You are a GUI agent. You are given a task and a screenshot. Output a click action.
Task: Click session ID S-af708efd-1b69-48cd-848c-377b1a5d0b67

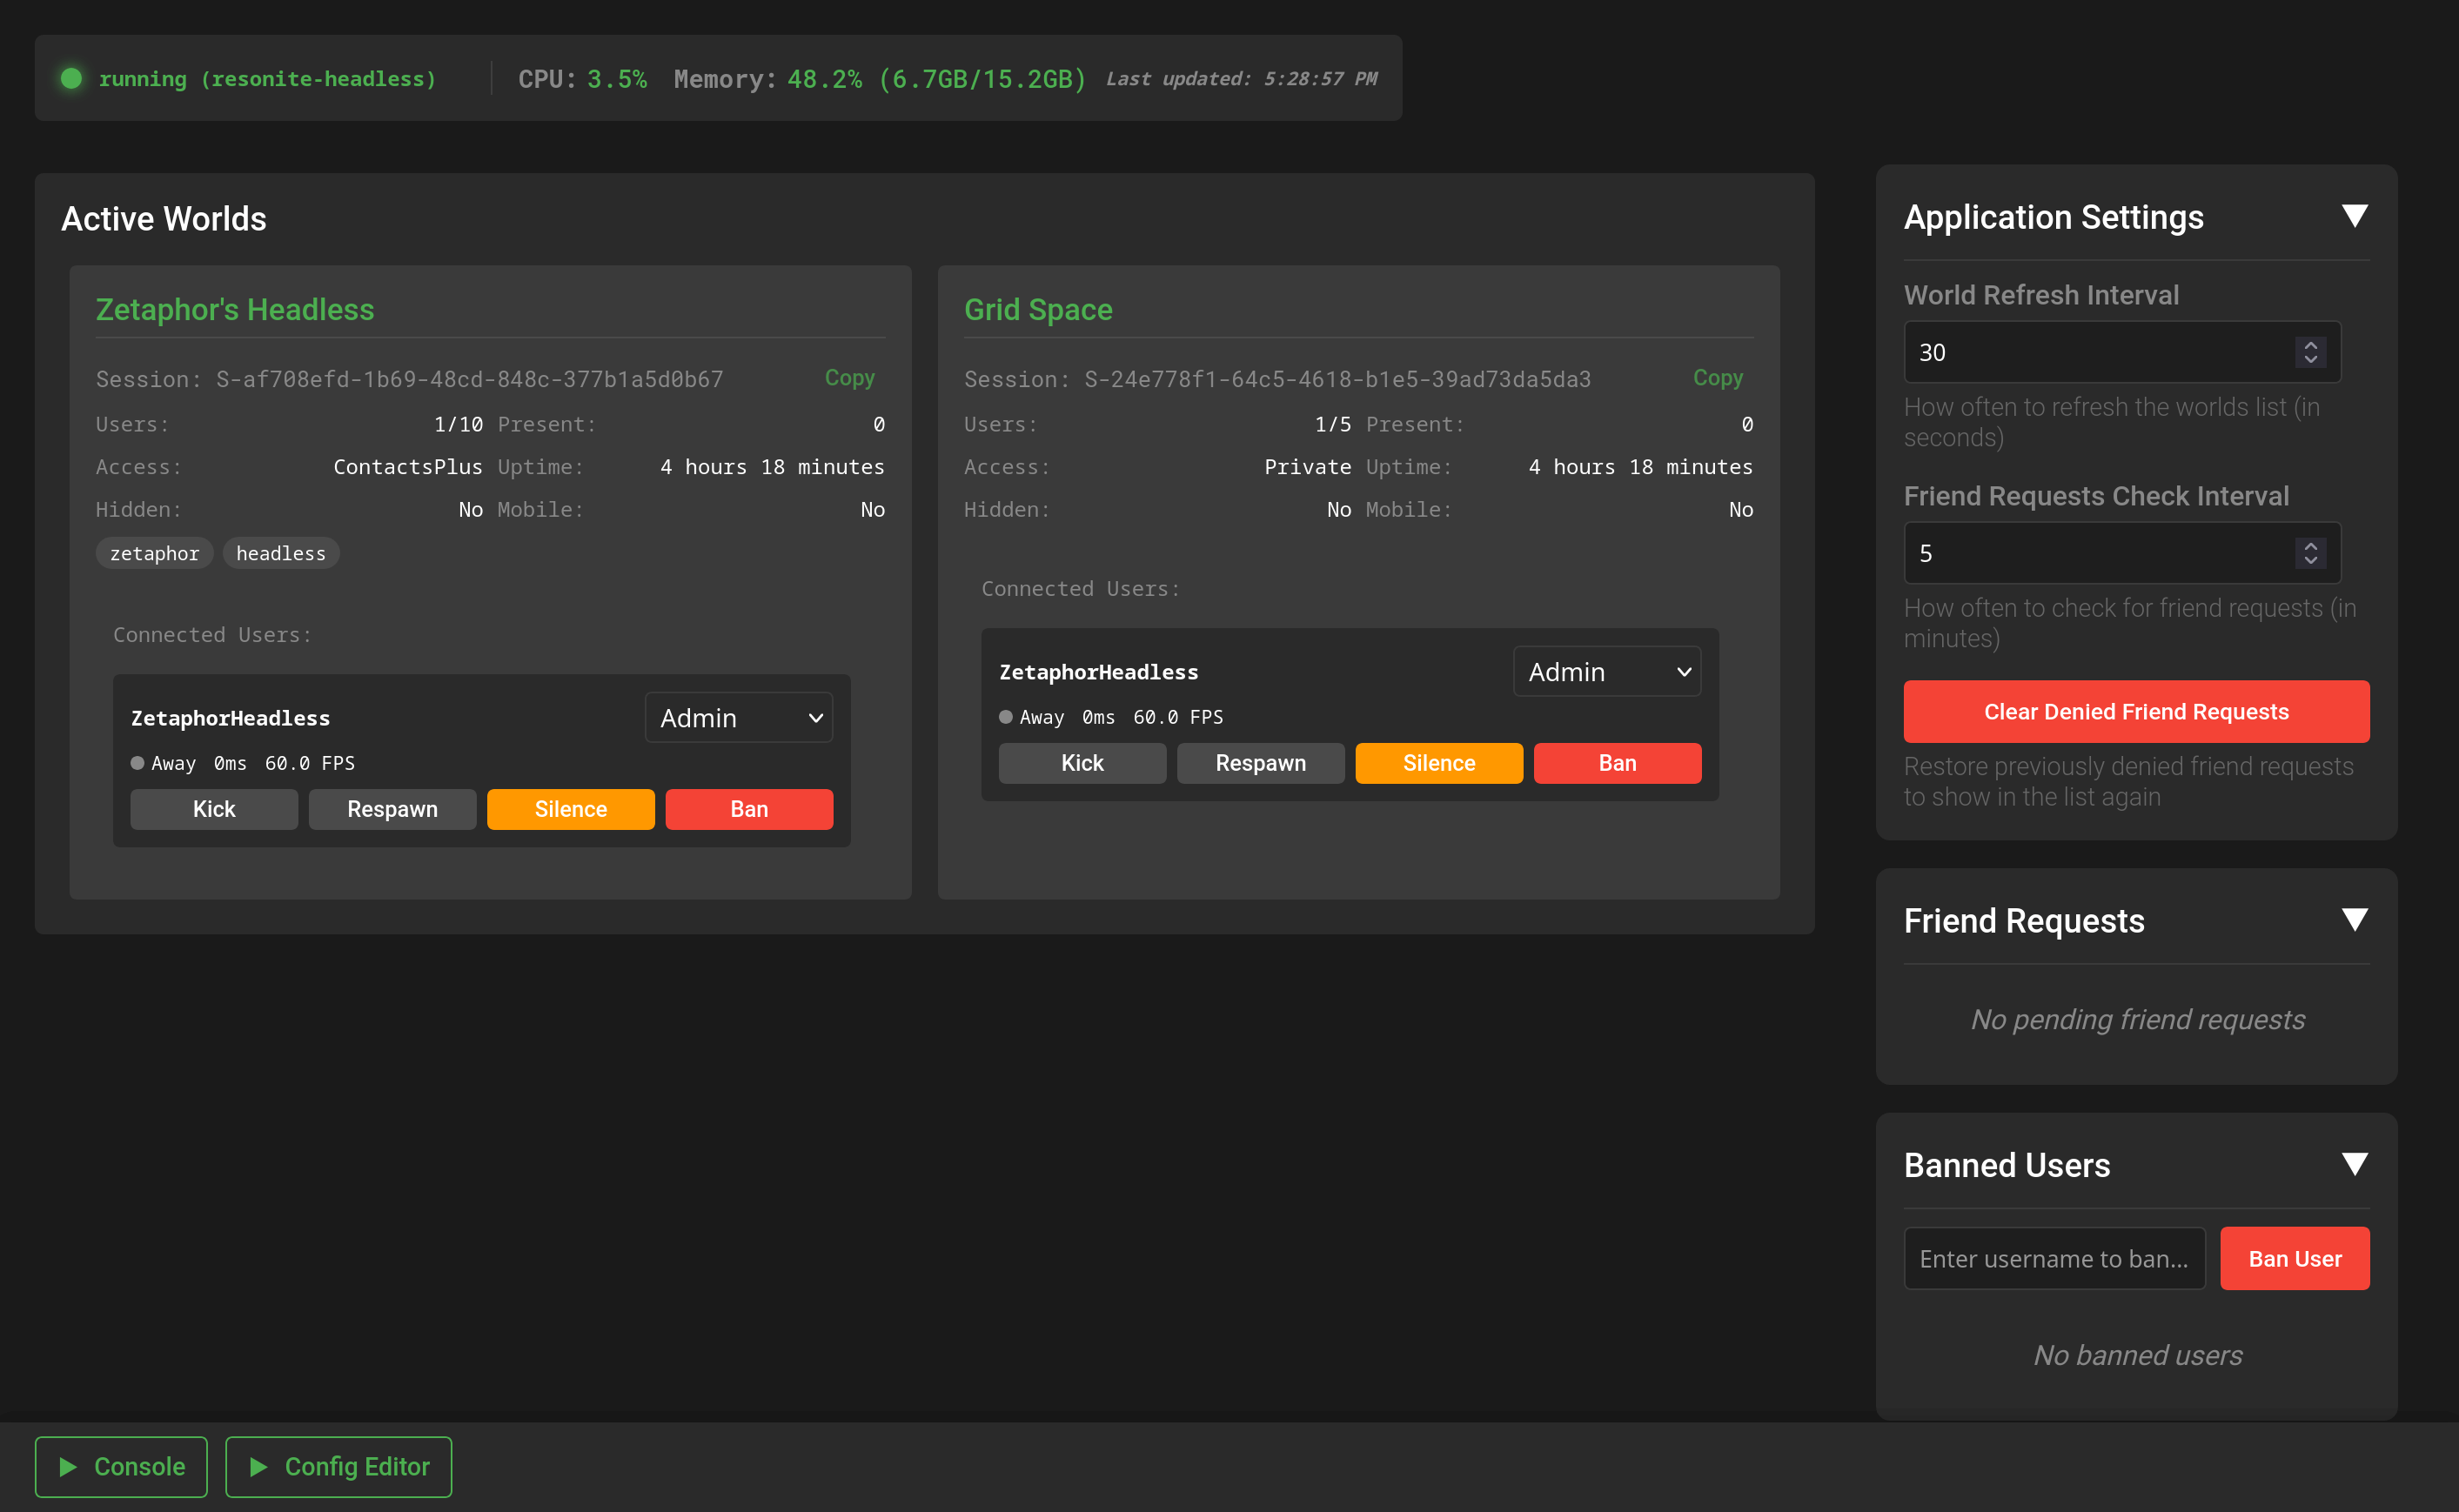coord(469,379)
